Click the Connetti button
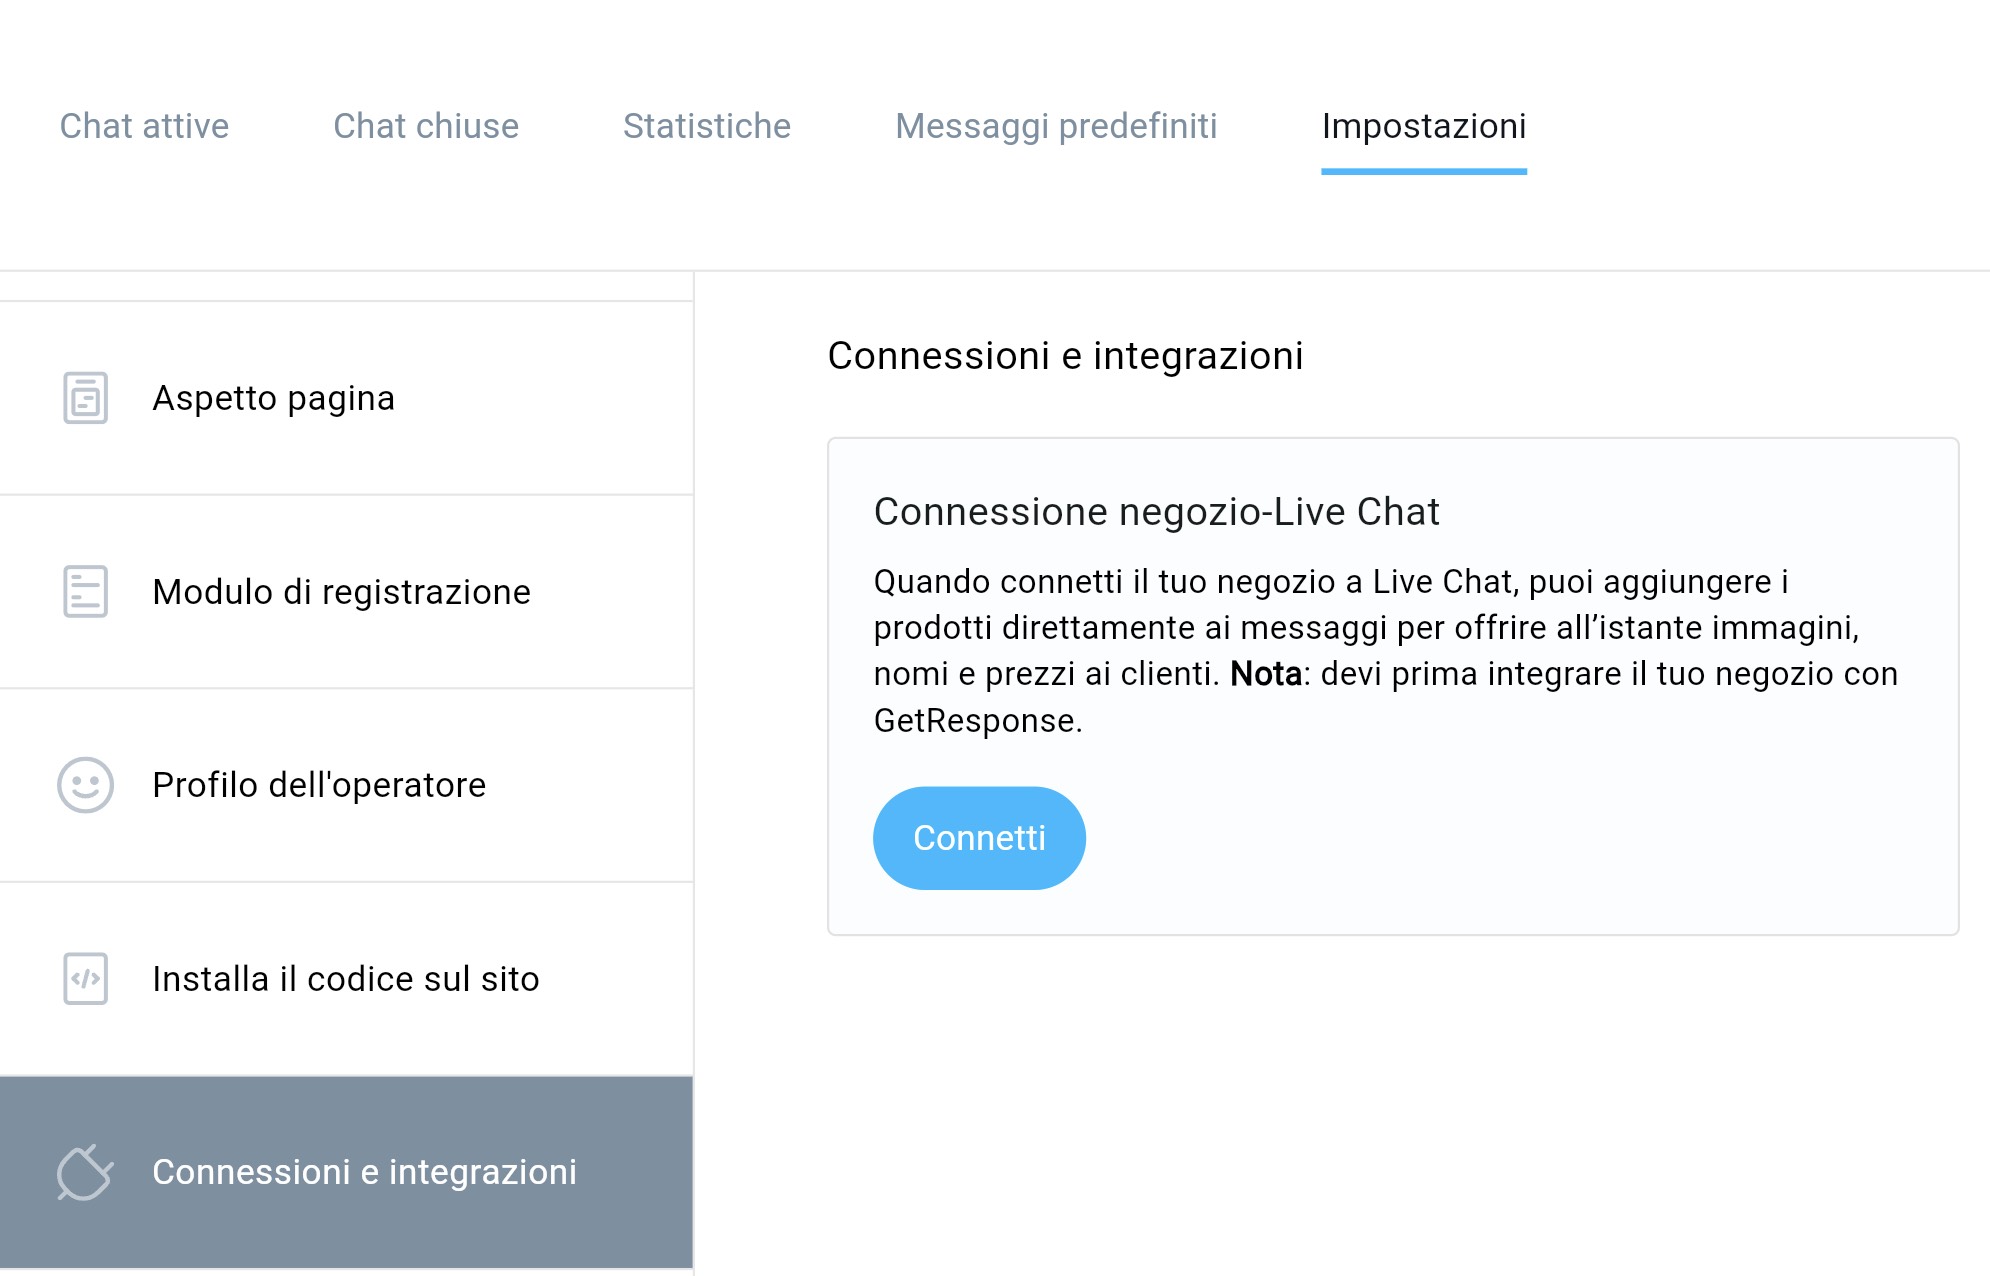Screen dimensions: 1990x1276 (979, 838)
